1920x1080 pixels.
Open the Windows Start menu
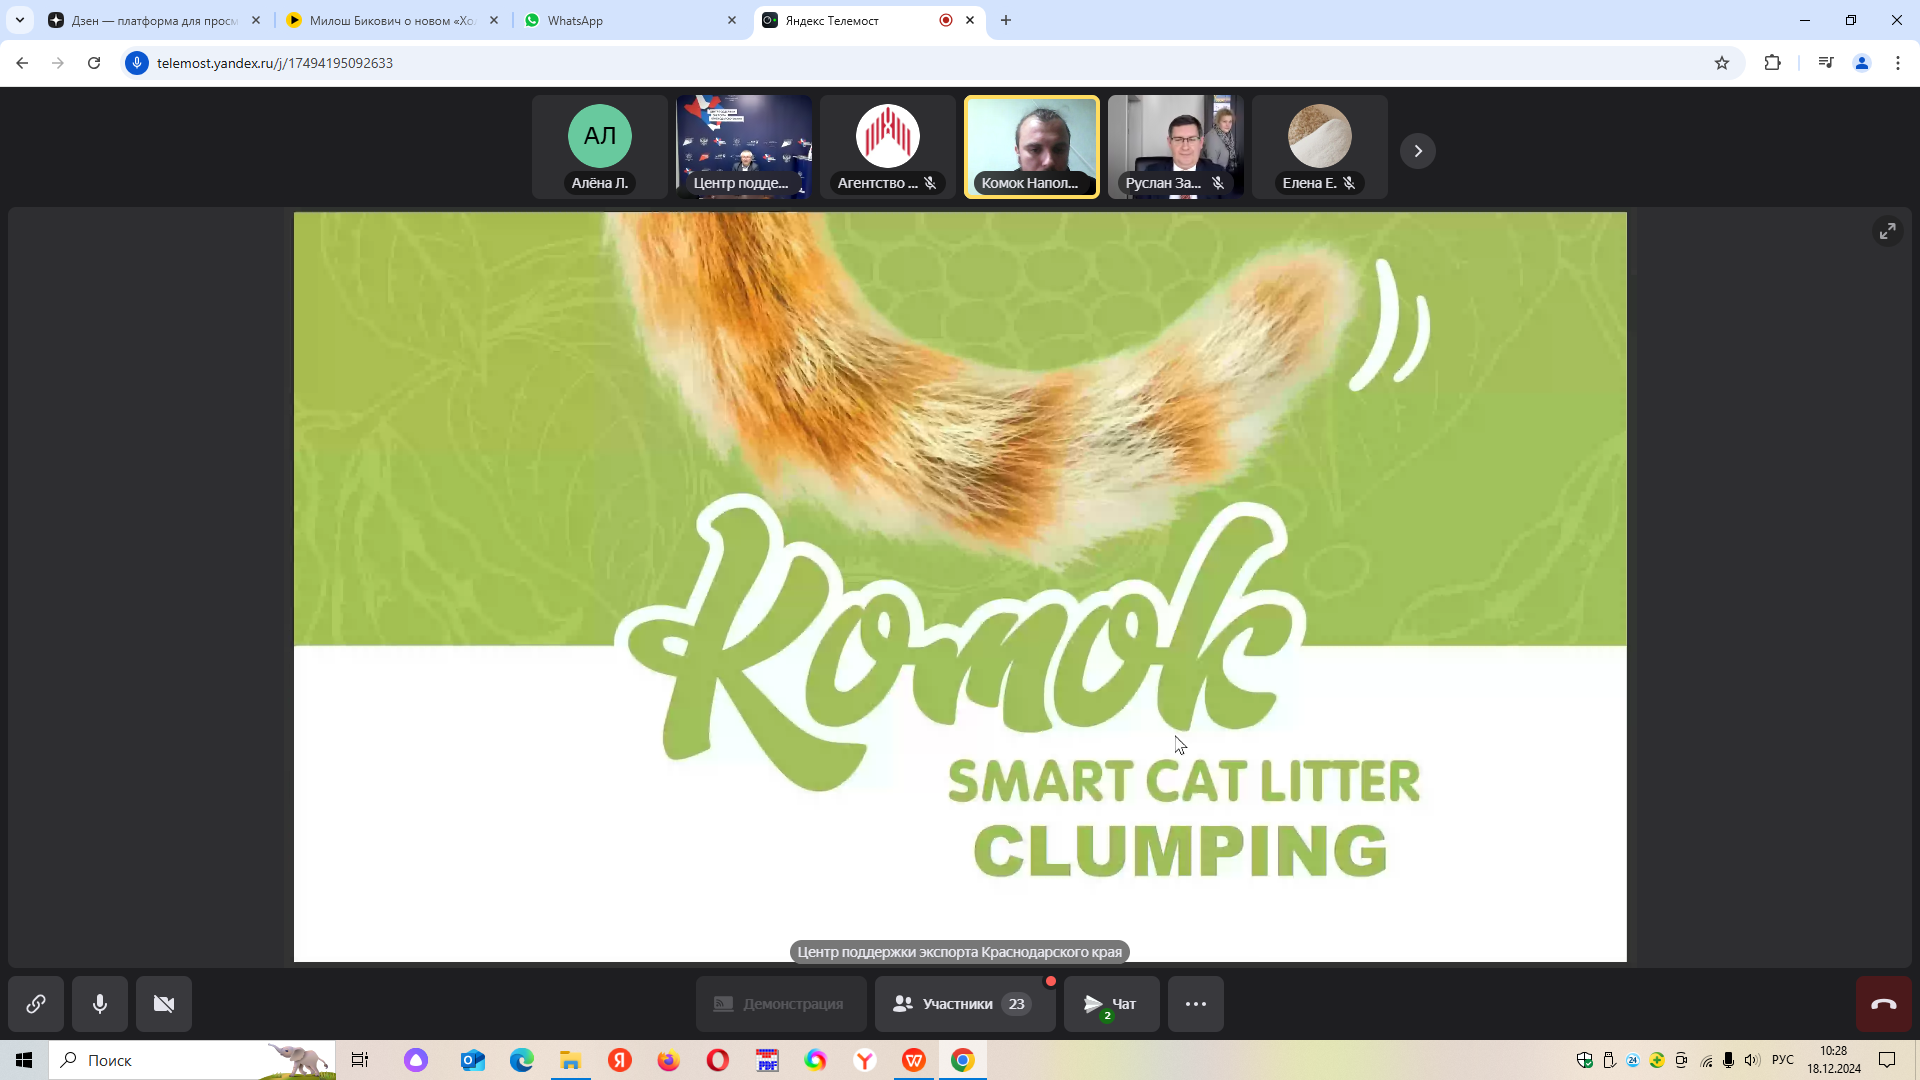click(x=24, y=1060)
